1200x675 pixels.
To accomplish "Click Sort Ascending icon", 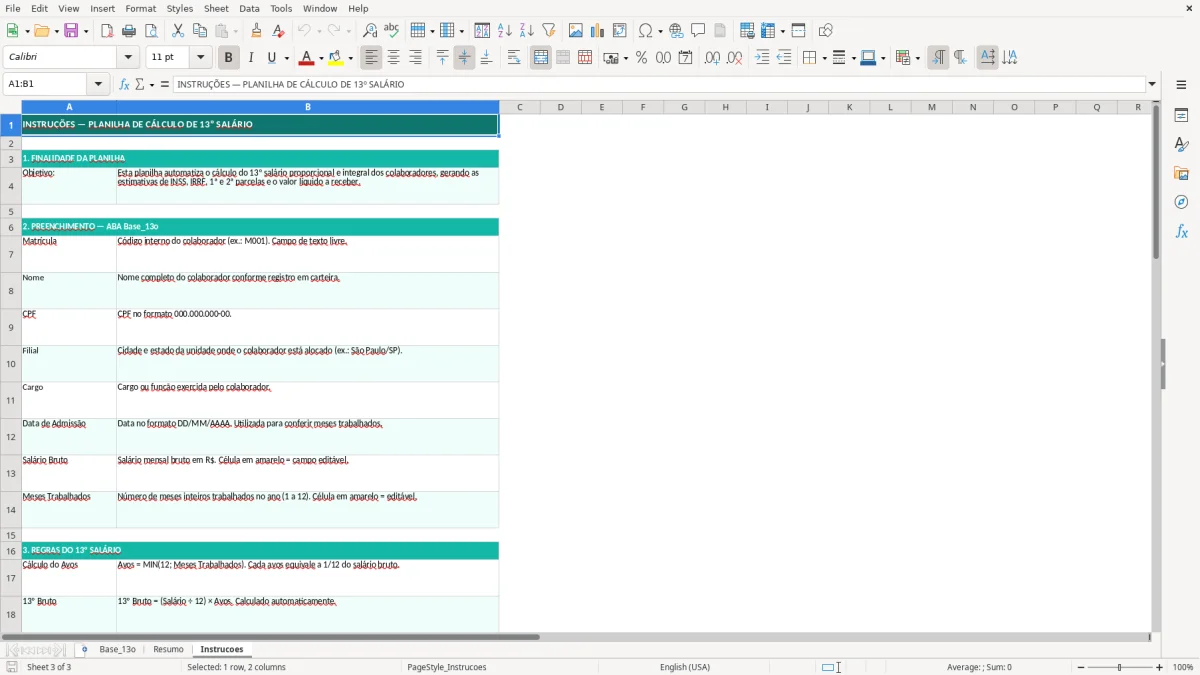I will point(505,31).
